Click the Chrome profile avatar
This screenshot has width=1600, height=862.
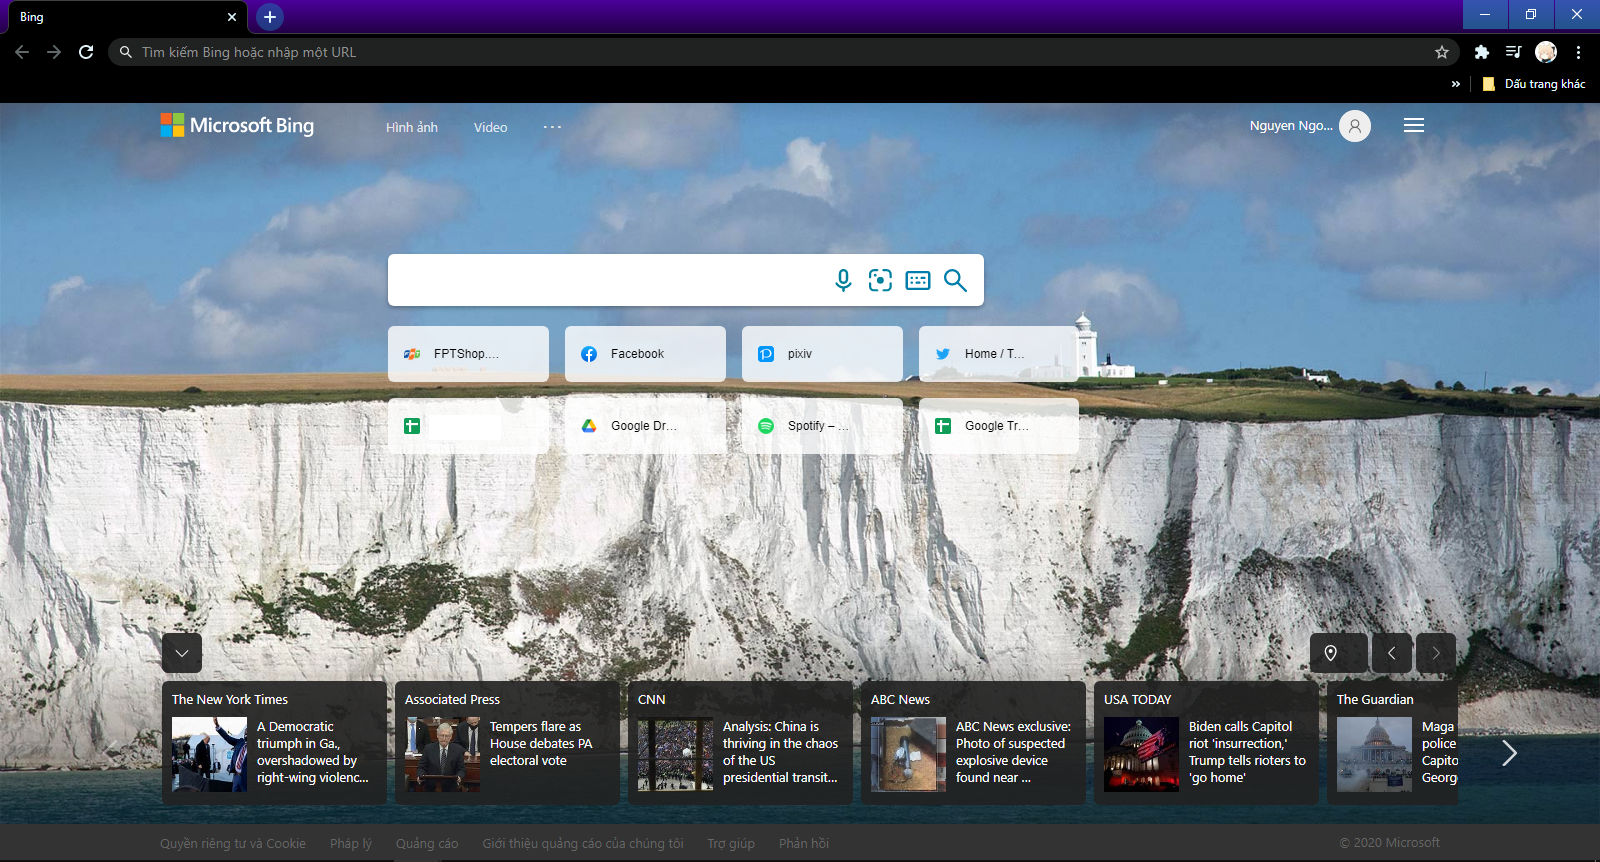click(x=1546, y=52)
